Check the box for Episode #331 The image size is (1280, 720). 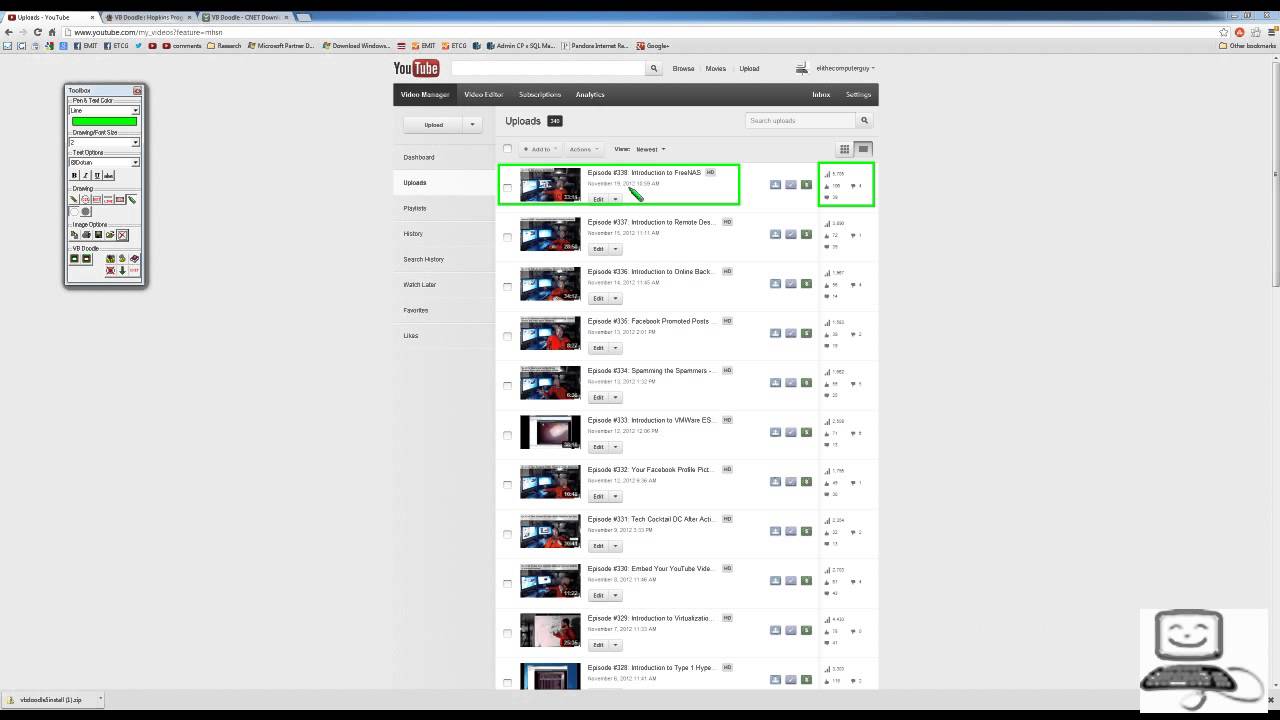point(507,534)
